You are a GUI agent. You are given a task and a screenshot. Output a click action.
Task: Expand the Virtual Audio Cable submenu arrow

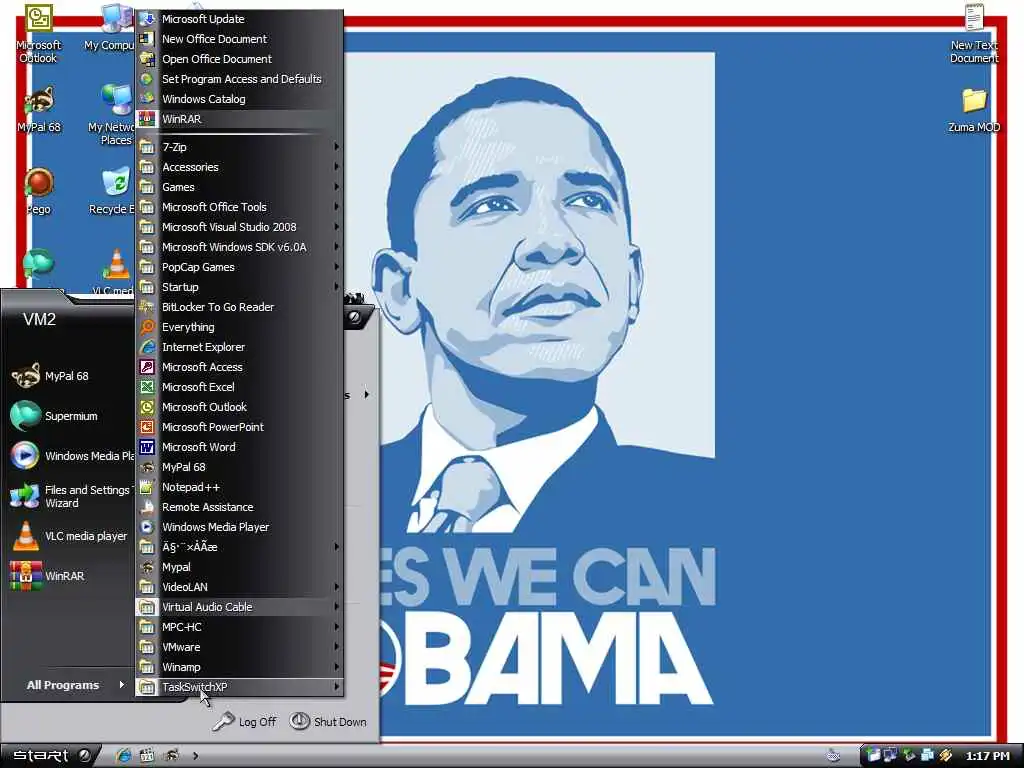336,607
